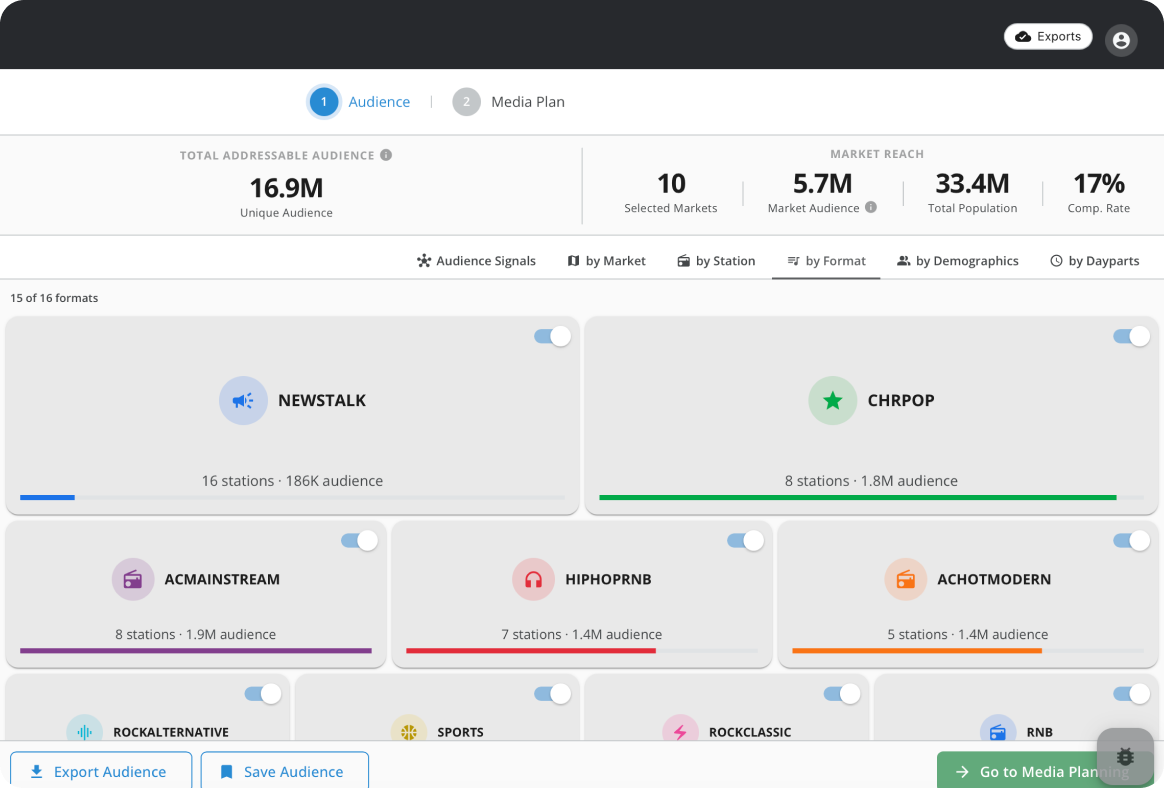
Task: Switch off the SPORTS format toggle
Action: (x=552, y=694)
